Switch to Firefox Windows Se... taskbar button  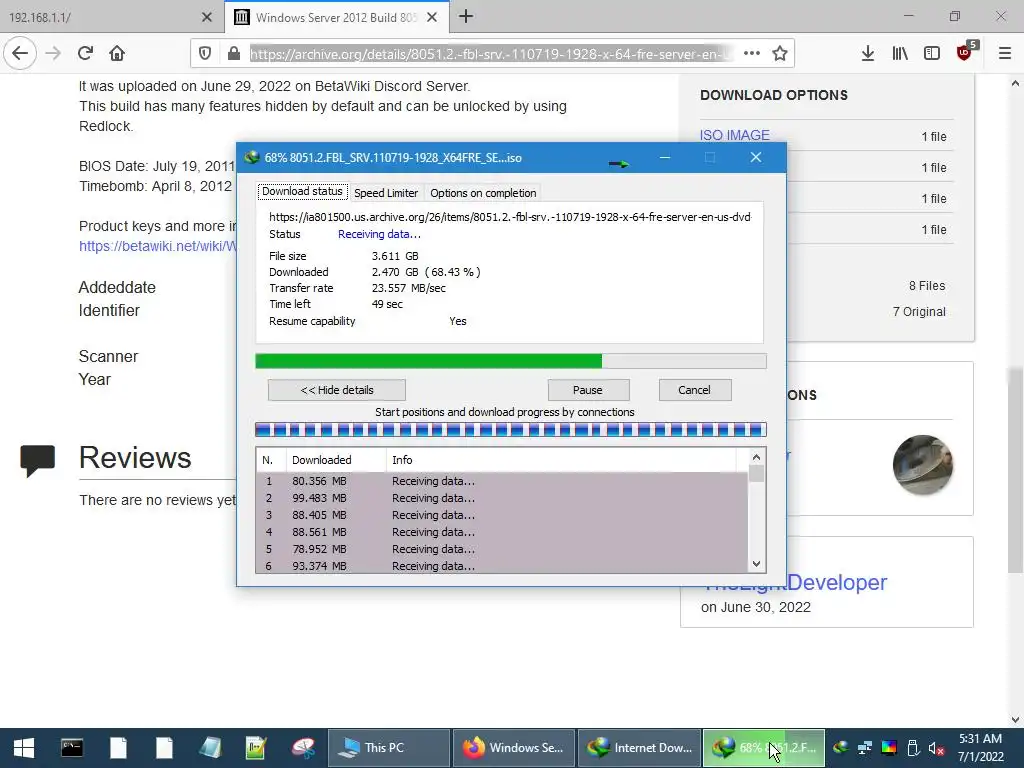point(514,748)
